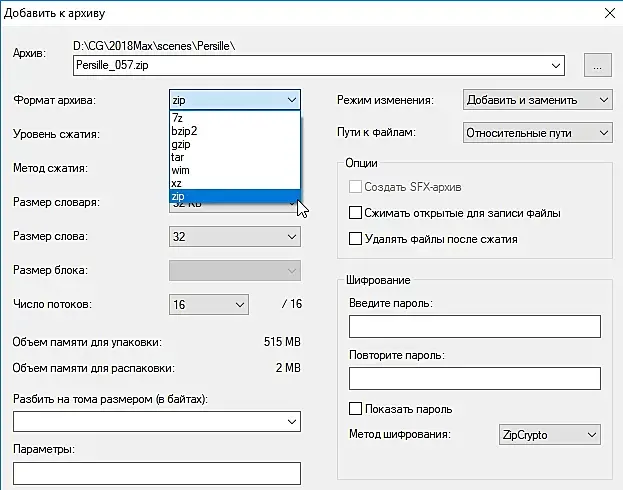Open the ZipCrypto encryption method dropdown
The height and width of the screenshot is (490, 623).
point(548,435)
